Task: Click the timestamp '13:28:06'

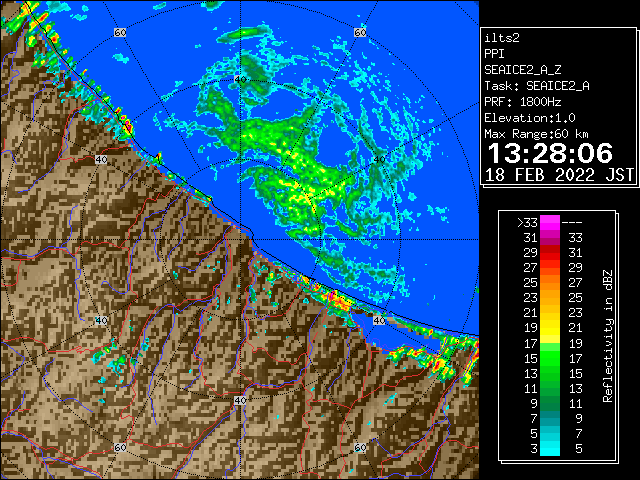Action: pos(550,153)
